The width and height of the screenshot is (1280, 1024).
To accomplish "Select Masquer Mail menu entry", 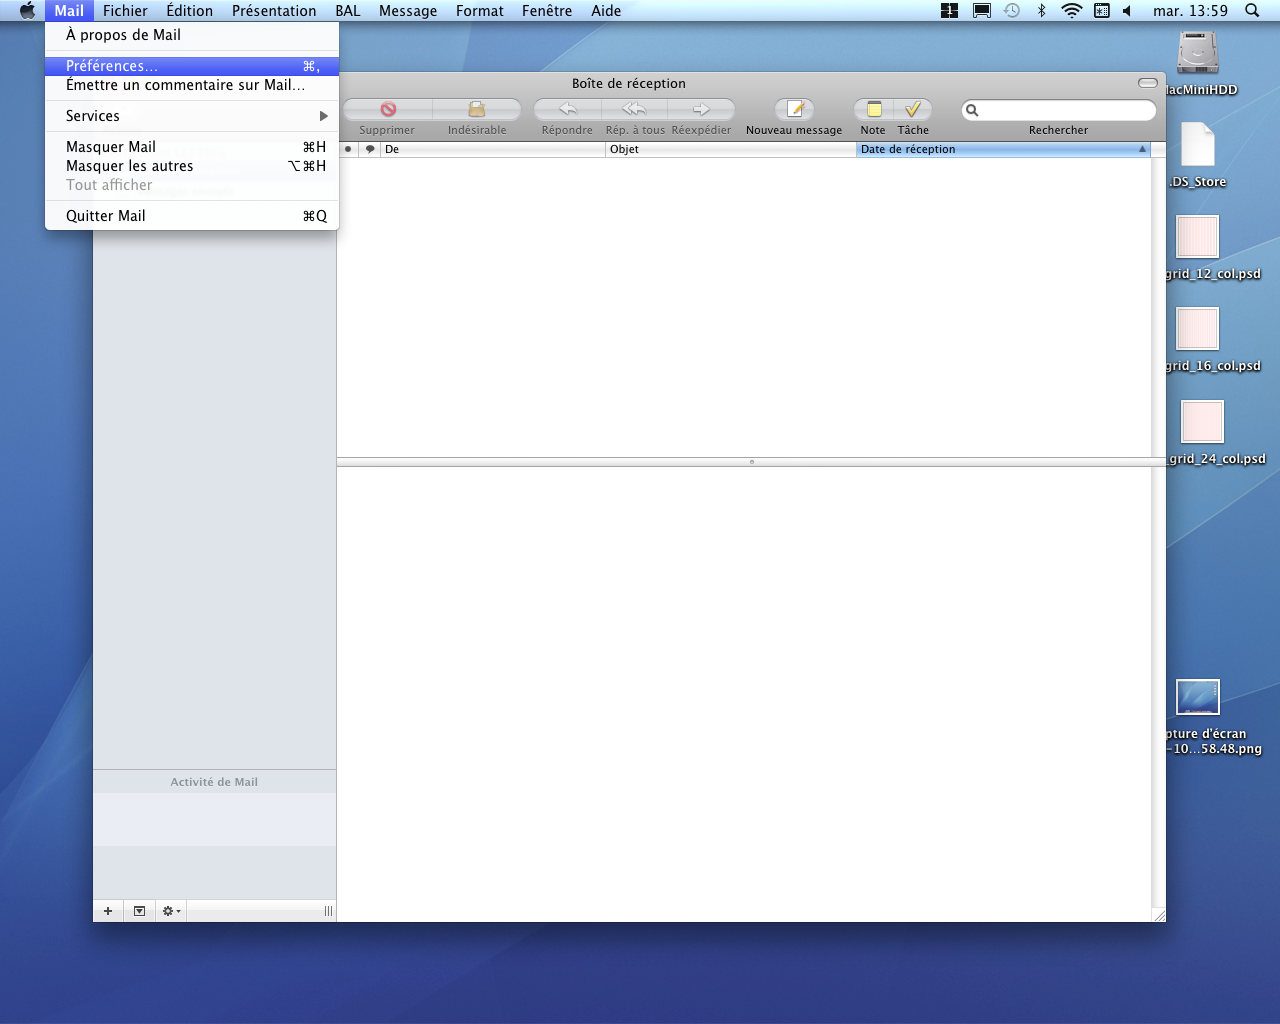I will [192, 147].
